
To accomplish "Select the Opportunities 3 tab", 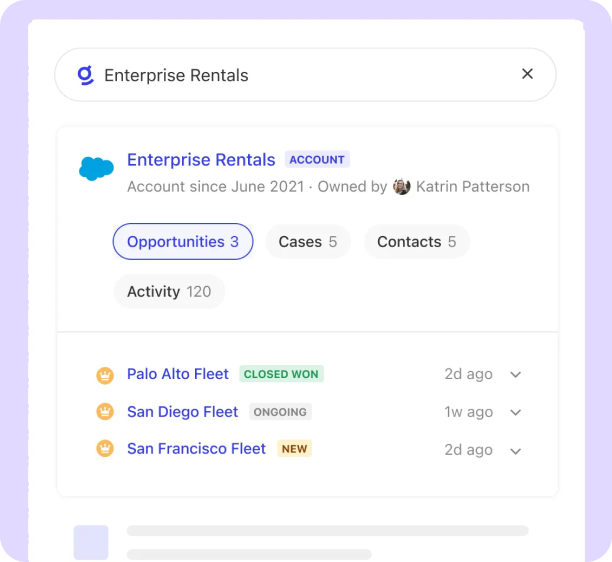I will pyautogui.click(x=183, y=242).
